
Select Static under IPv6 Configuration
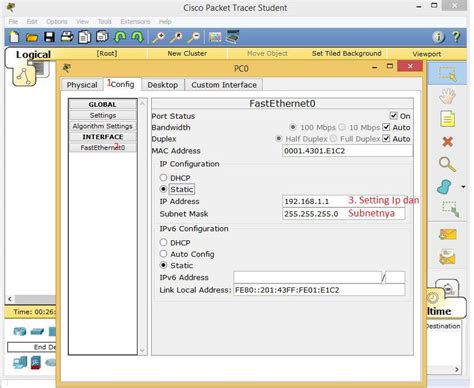click(163, 265)
